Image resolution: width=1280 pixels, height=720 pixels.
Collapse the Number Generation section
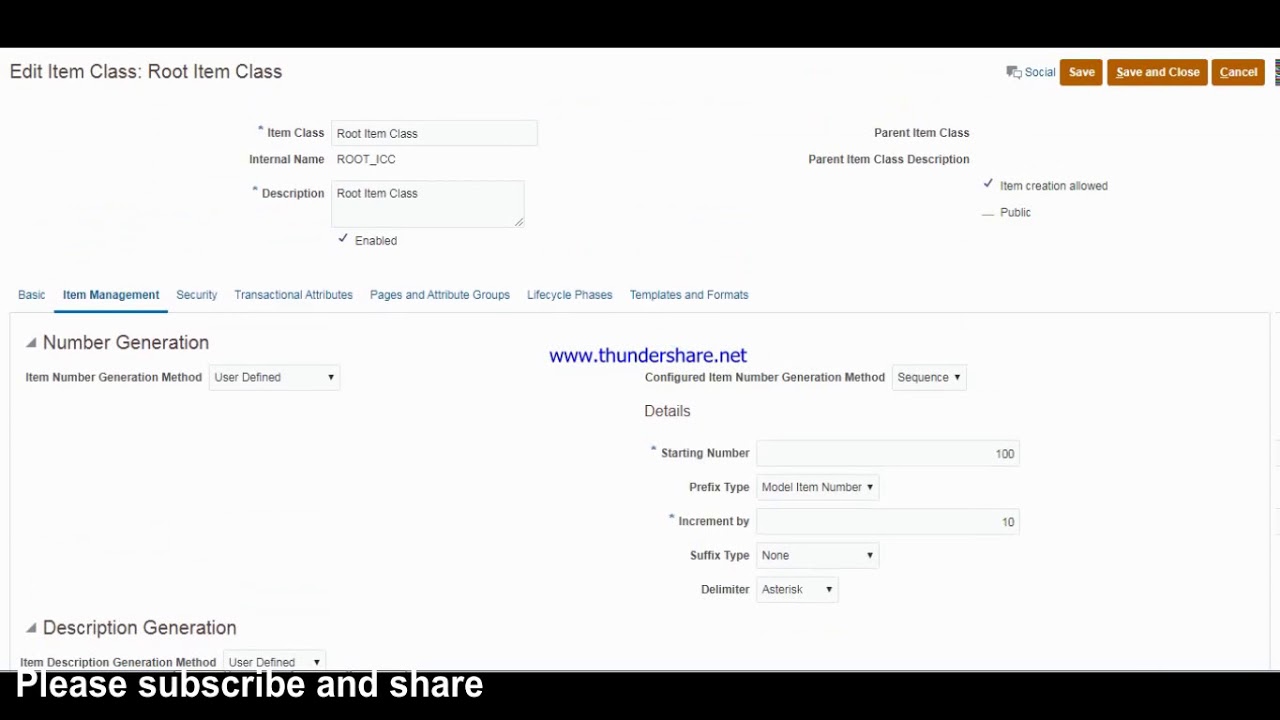(31, 343)
